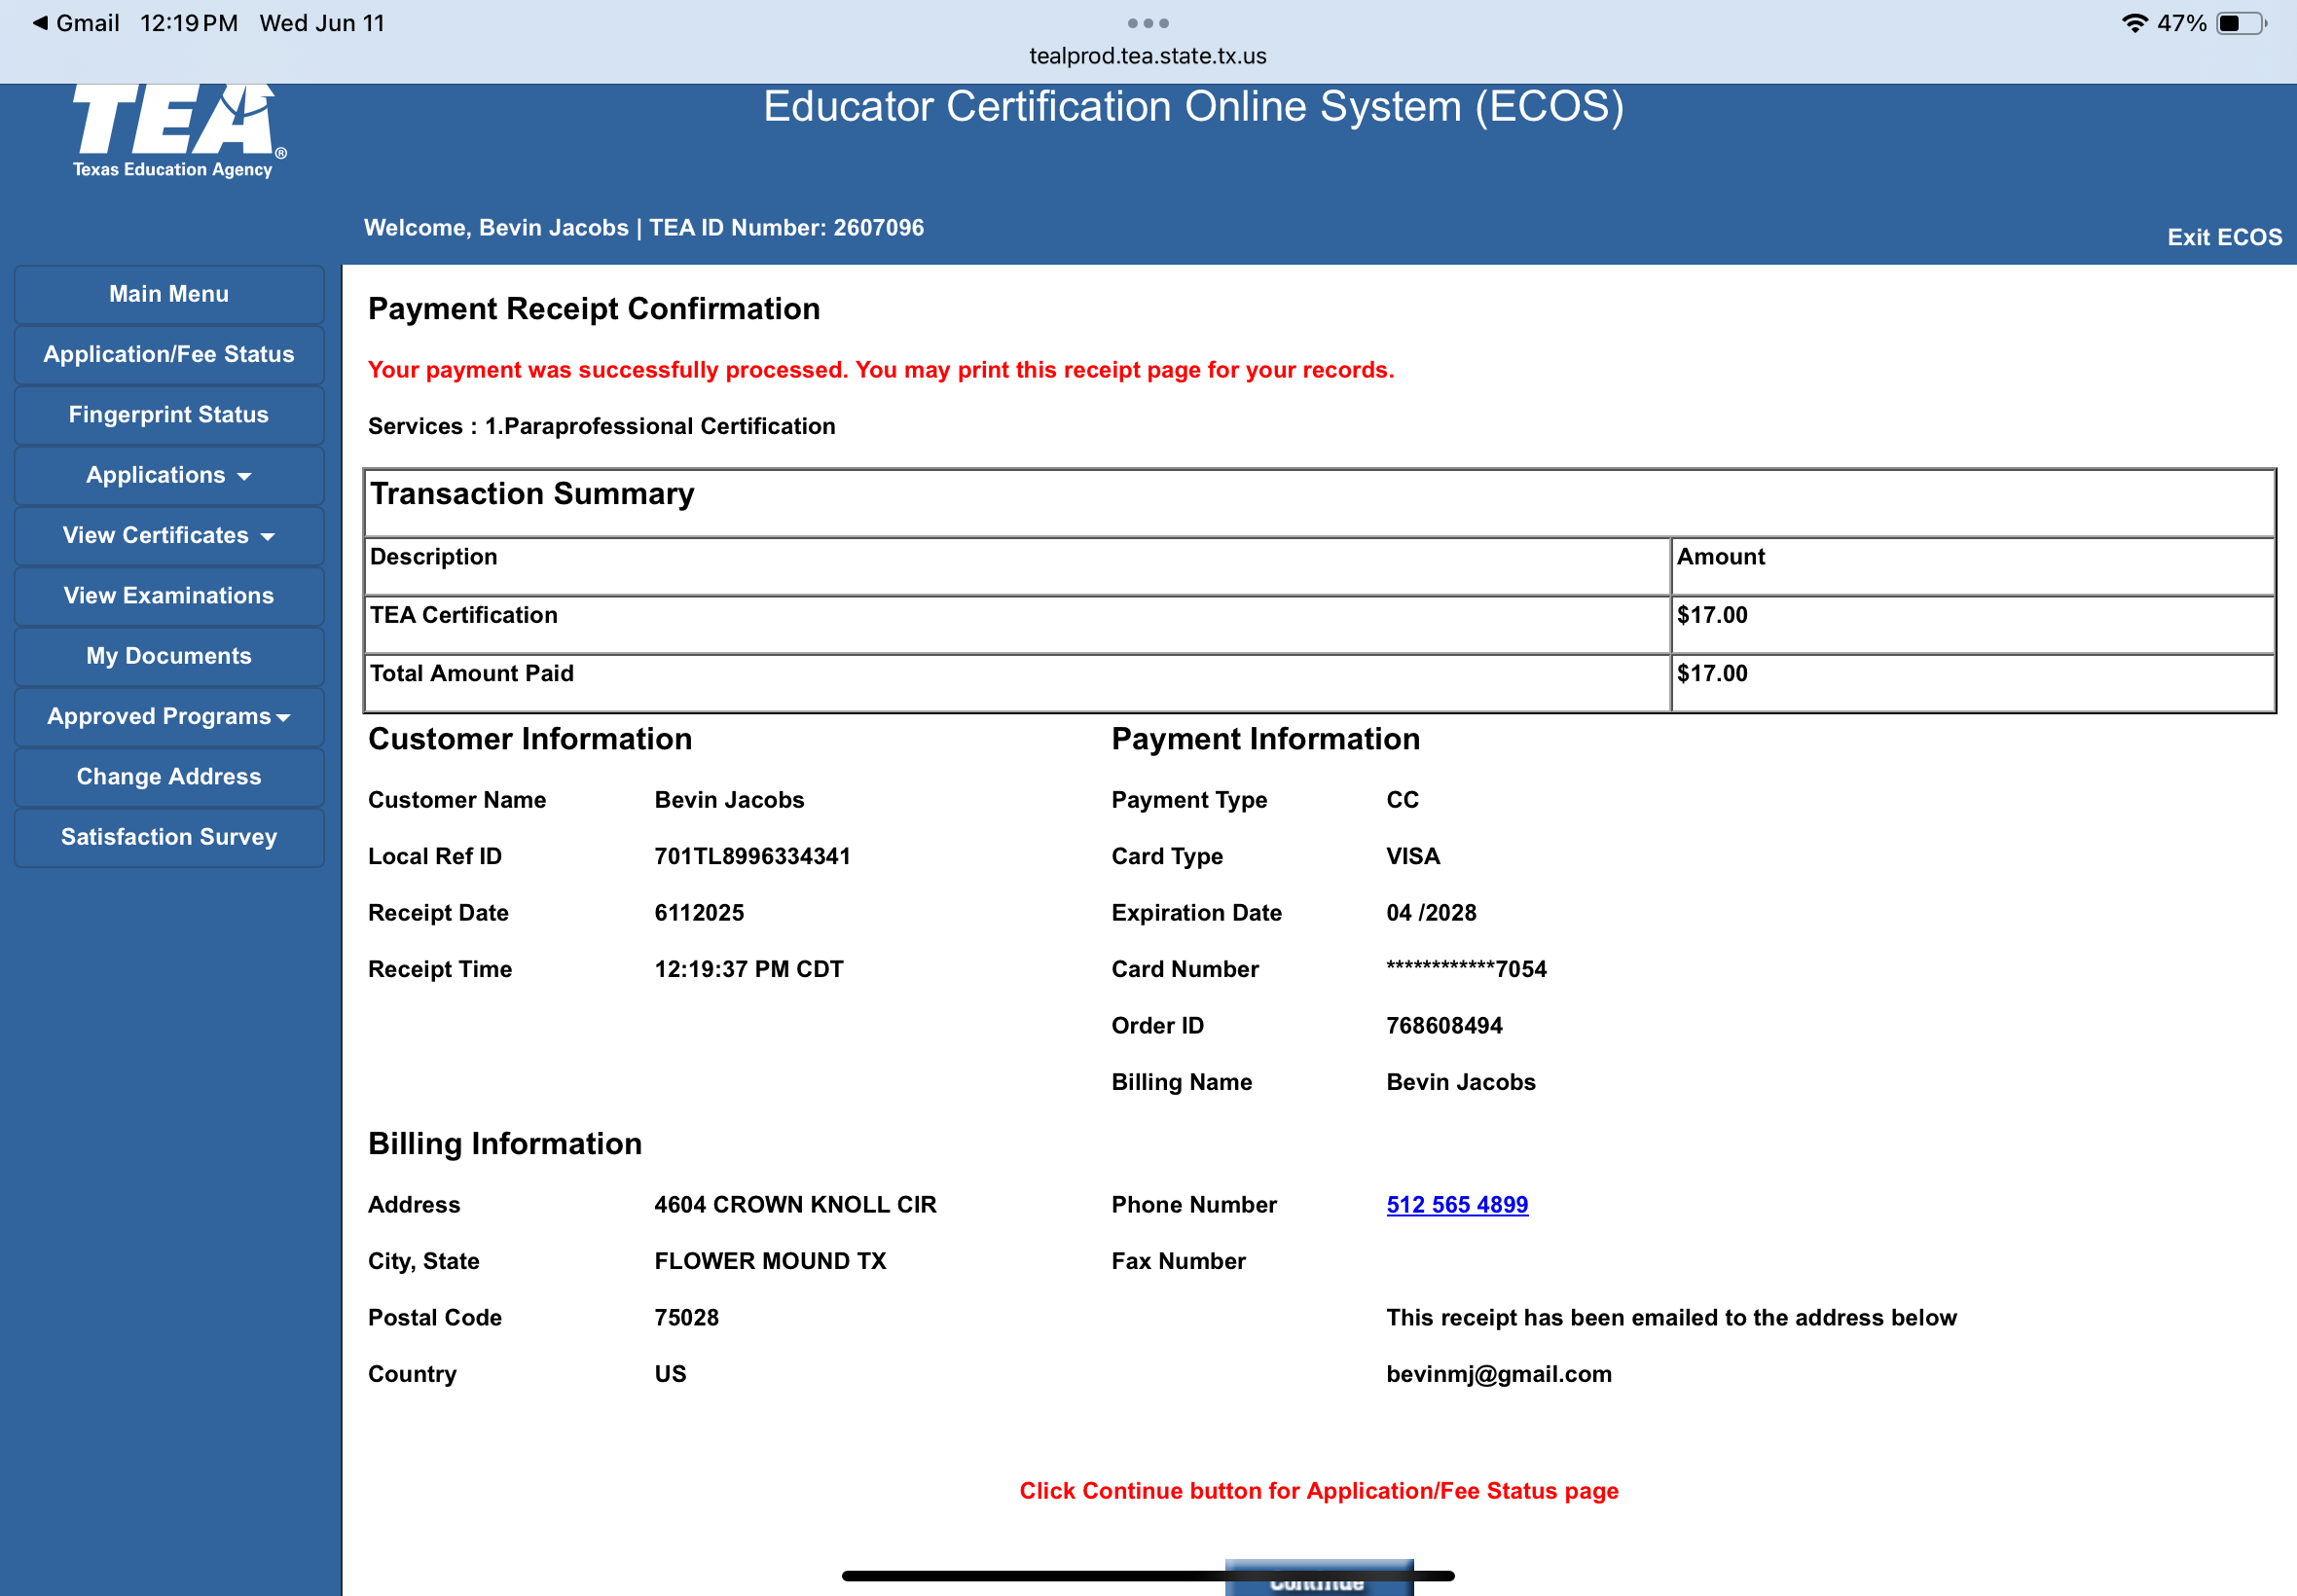The width and height of the screenshot is (2297, 1596).
Task: Go to Fingerprint Status
Action: pyautogui.click(x=168, y=414)
